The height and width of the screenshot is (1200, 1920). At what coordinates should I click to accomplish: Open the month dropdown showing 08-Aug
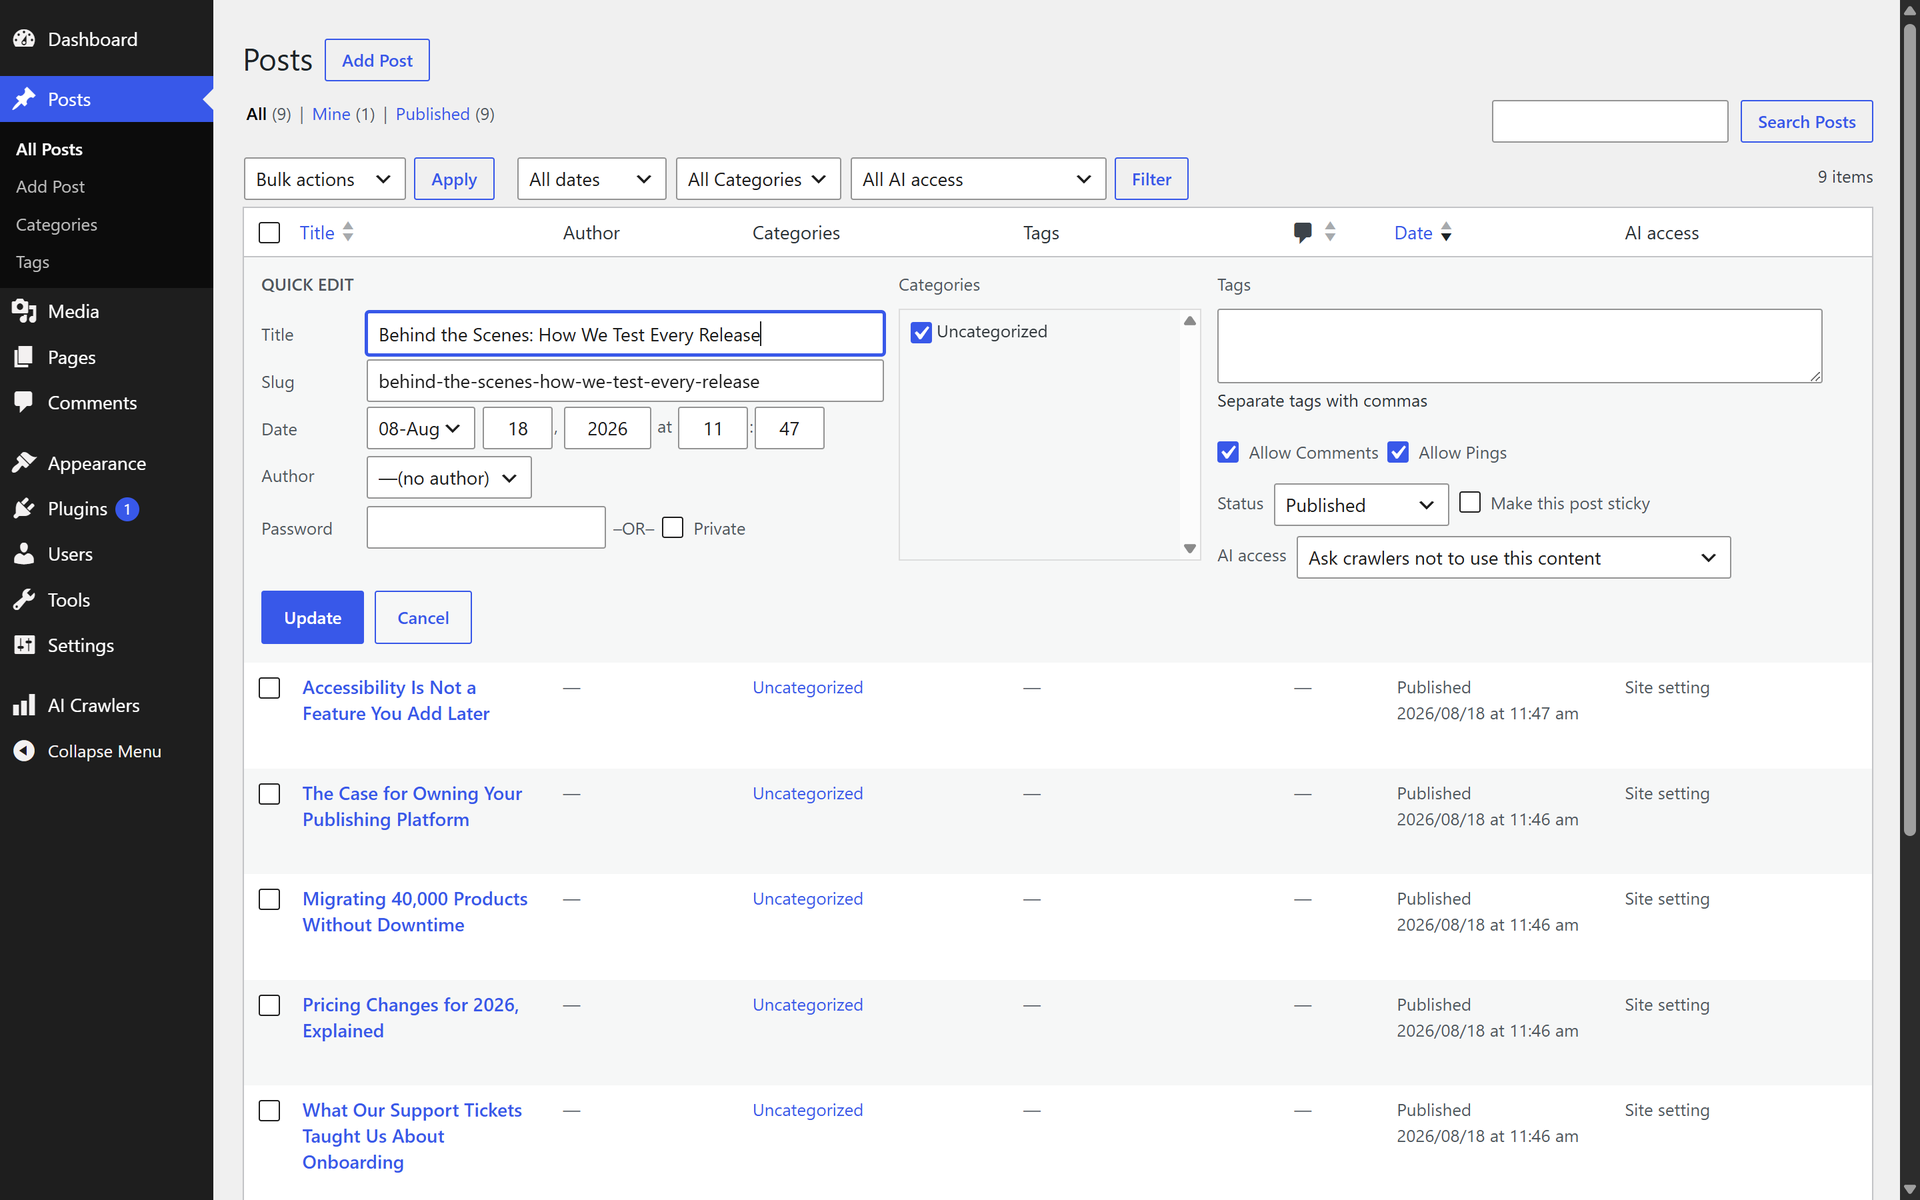click(x=420, y=428)
